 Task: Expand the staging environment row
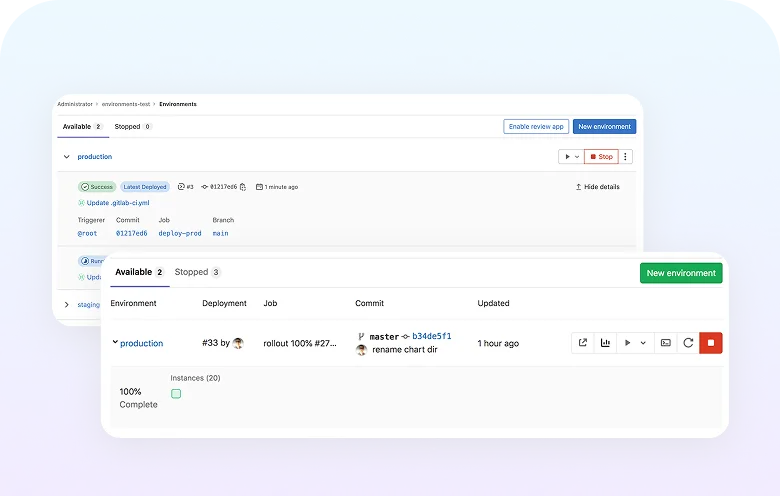(67, 304)
